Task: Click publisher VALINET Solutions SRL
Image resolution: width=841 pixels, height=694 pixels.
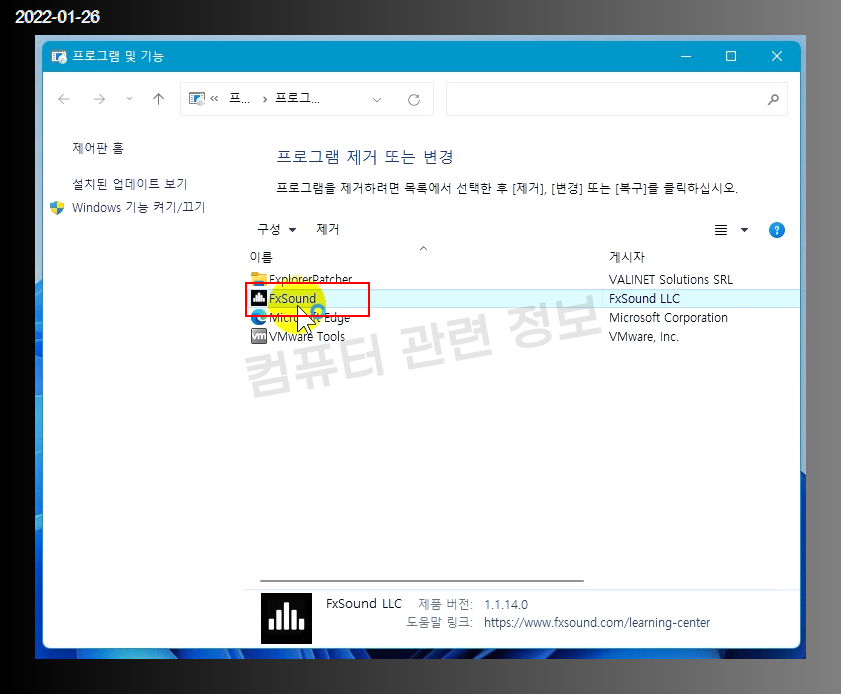Action: [670, 279]
